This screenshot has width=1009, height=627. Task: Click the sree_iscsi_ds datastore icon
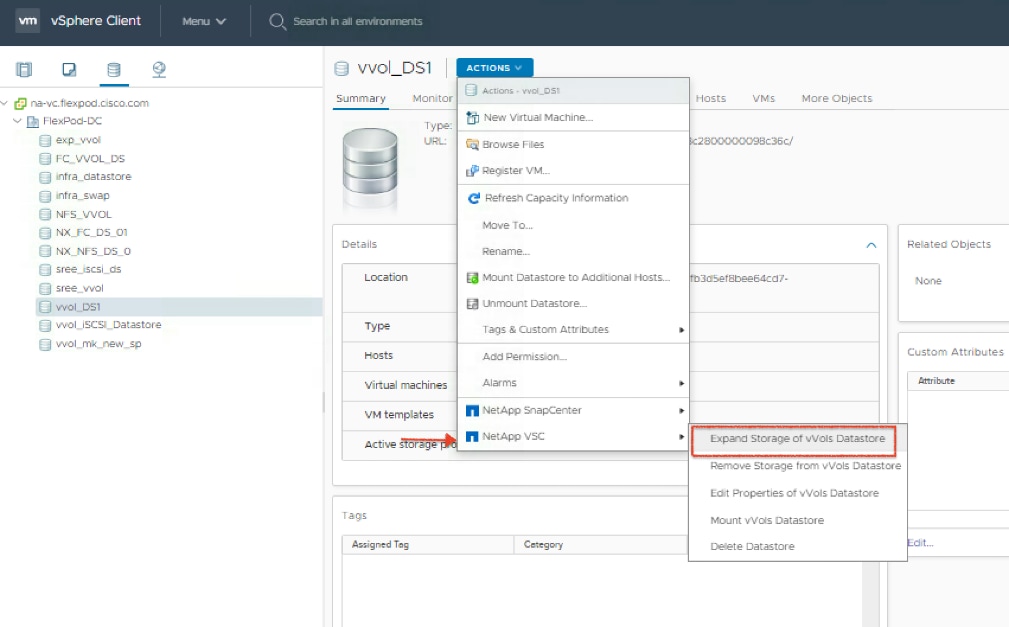coord(45,270)
